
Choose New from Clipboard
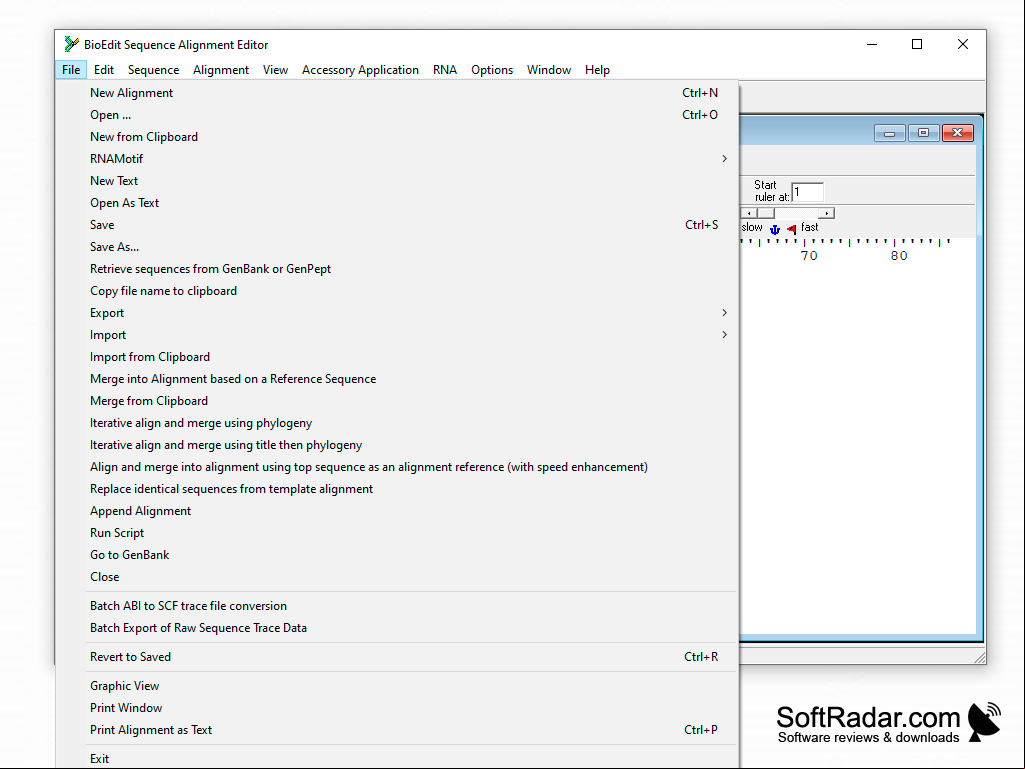pyautogui.click(x=397, y=137)
